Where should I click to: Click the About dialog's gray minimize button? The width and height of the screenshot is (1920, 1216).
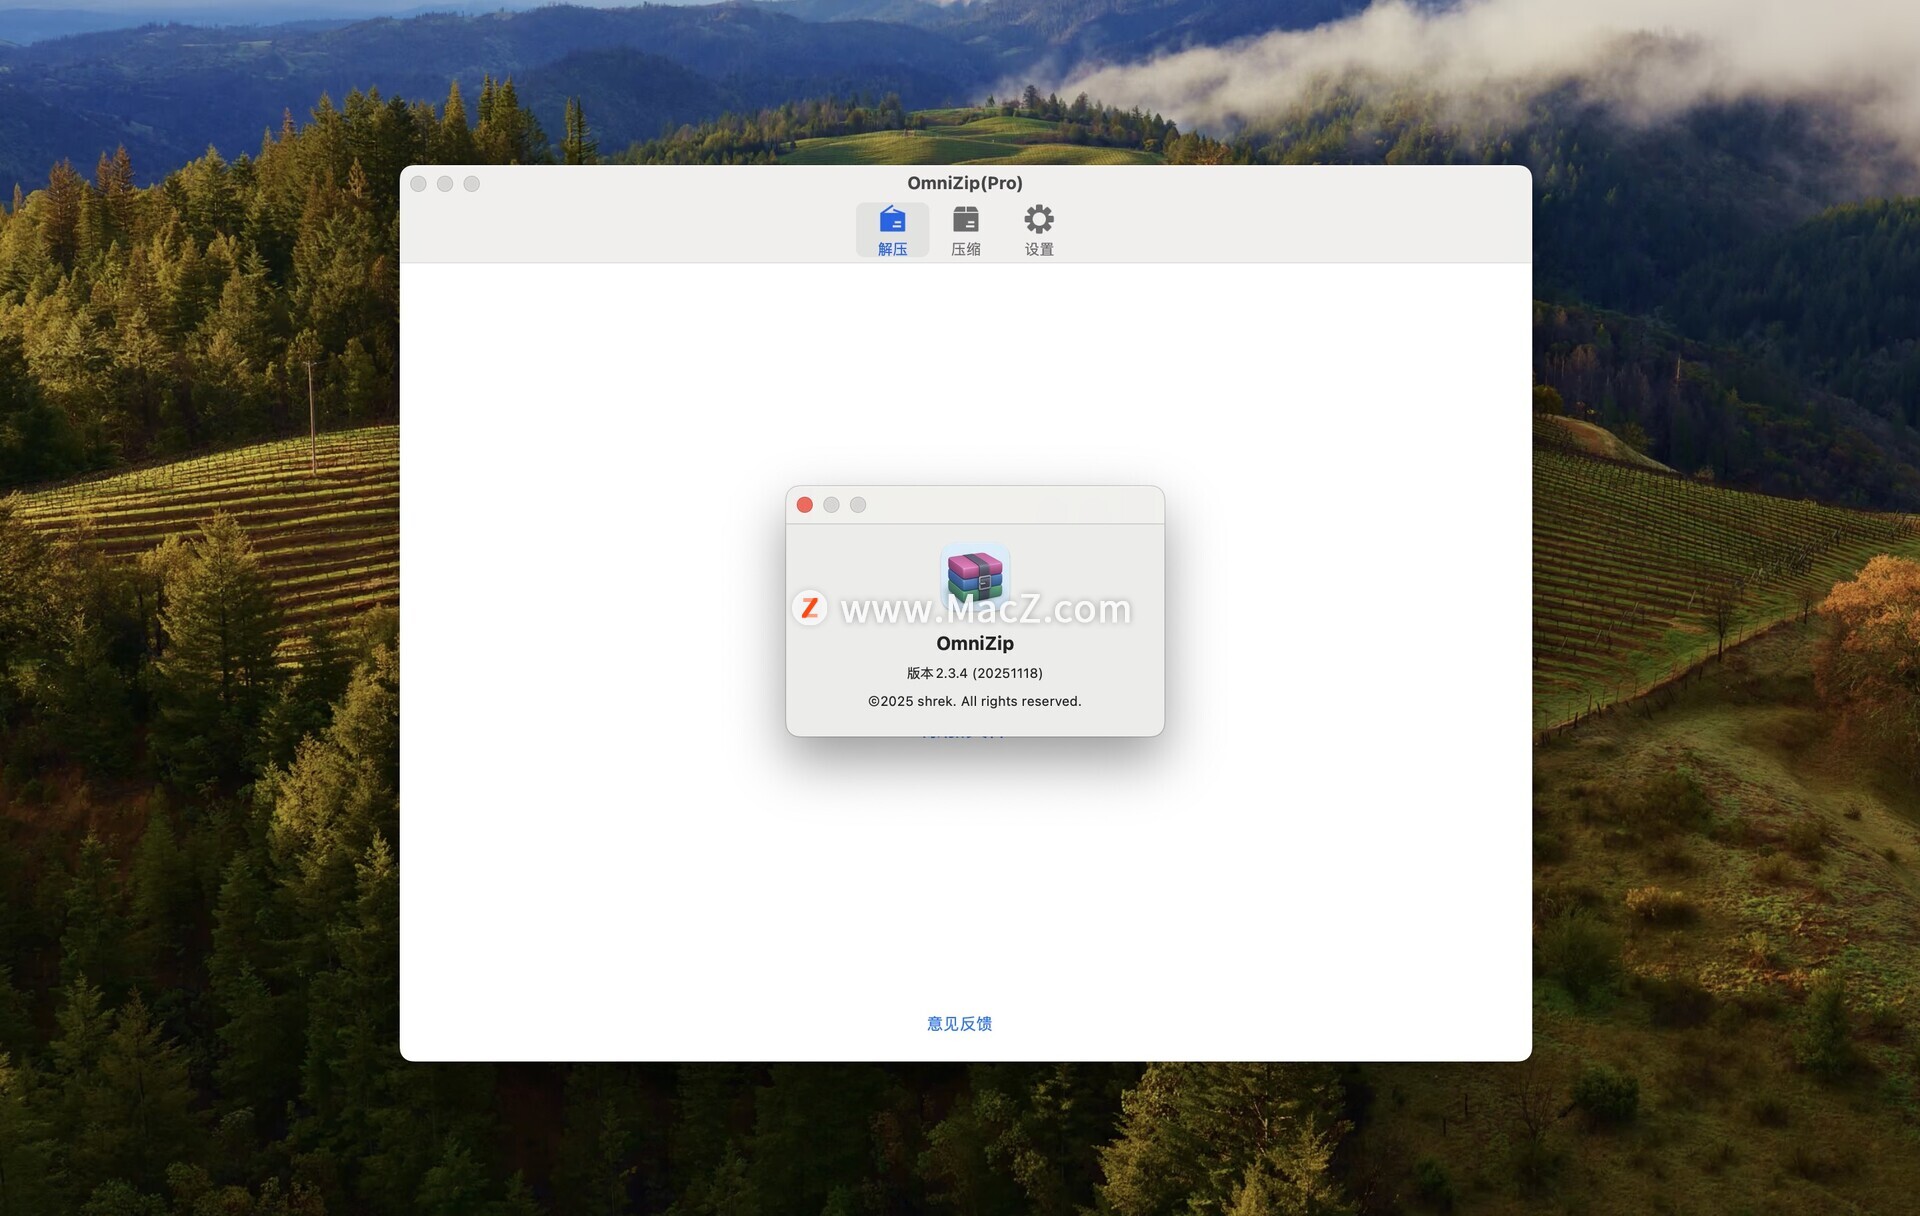[x=831, y=505]
